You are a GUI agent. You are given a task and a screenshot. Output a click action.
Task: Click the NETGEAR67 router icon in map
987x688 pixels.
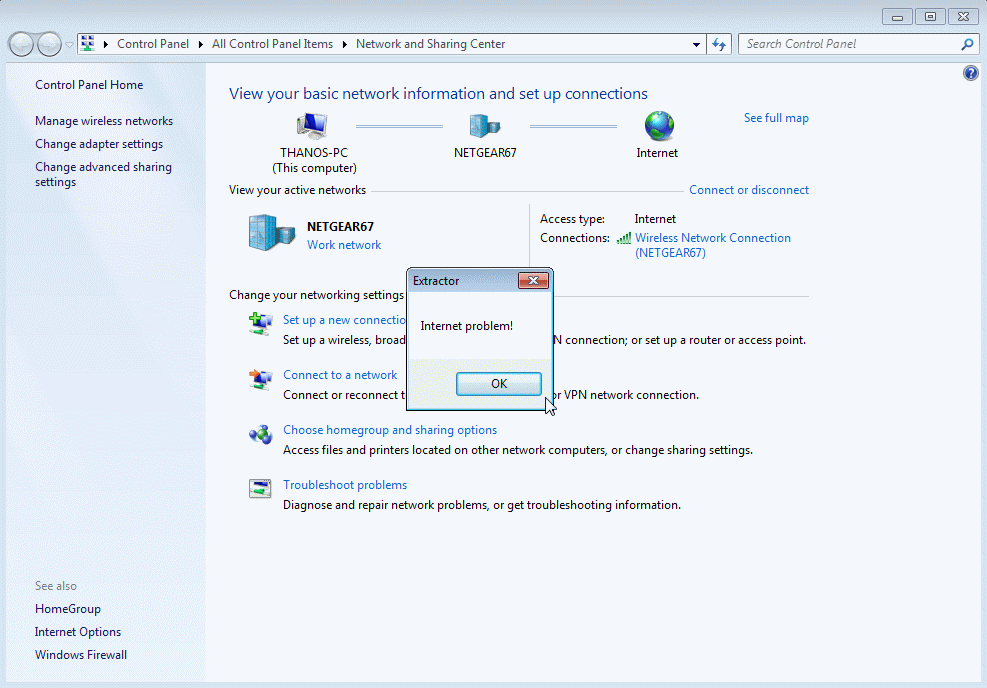pos(485,126)
